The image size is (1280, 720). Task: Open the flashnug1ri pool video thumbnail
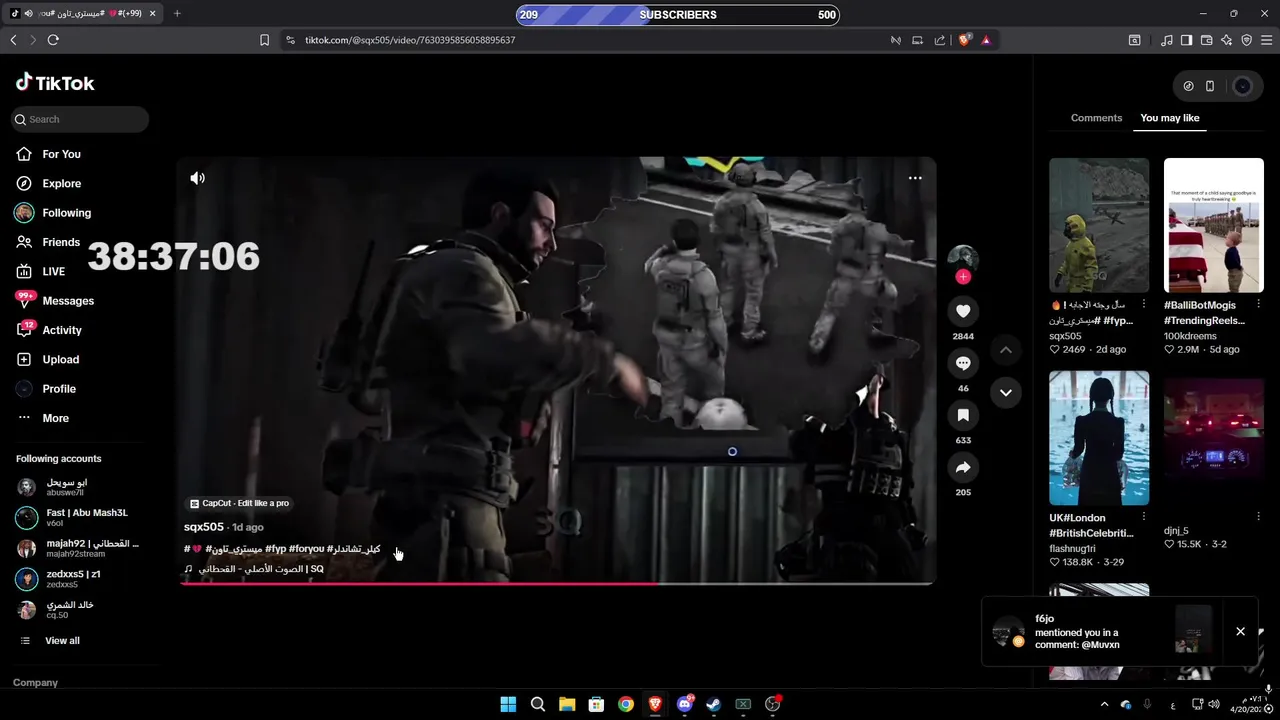(x=1099, y=438)
